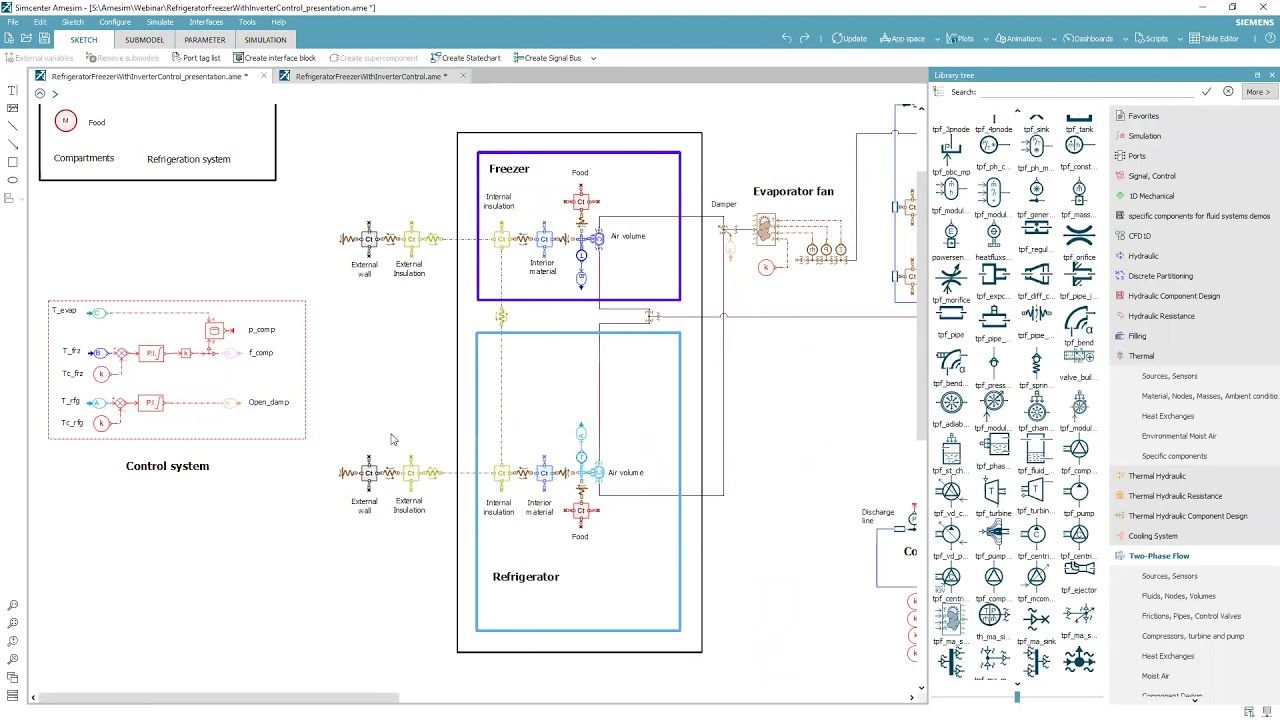Viewport: 1280px width, 720px height.
Task: Select the tpf_turbine component icon
Action: point(994,491)
